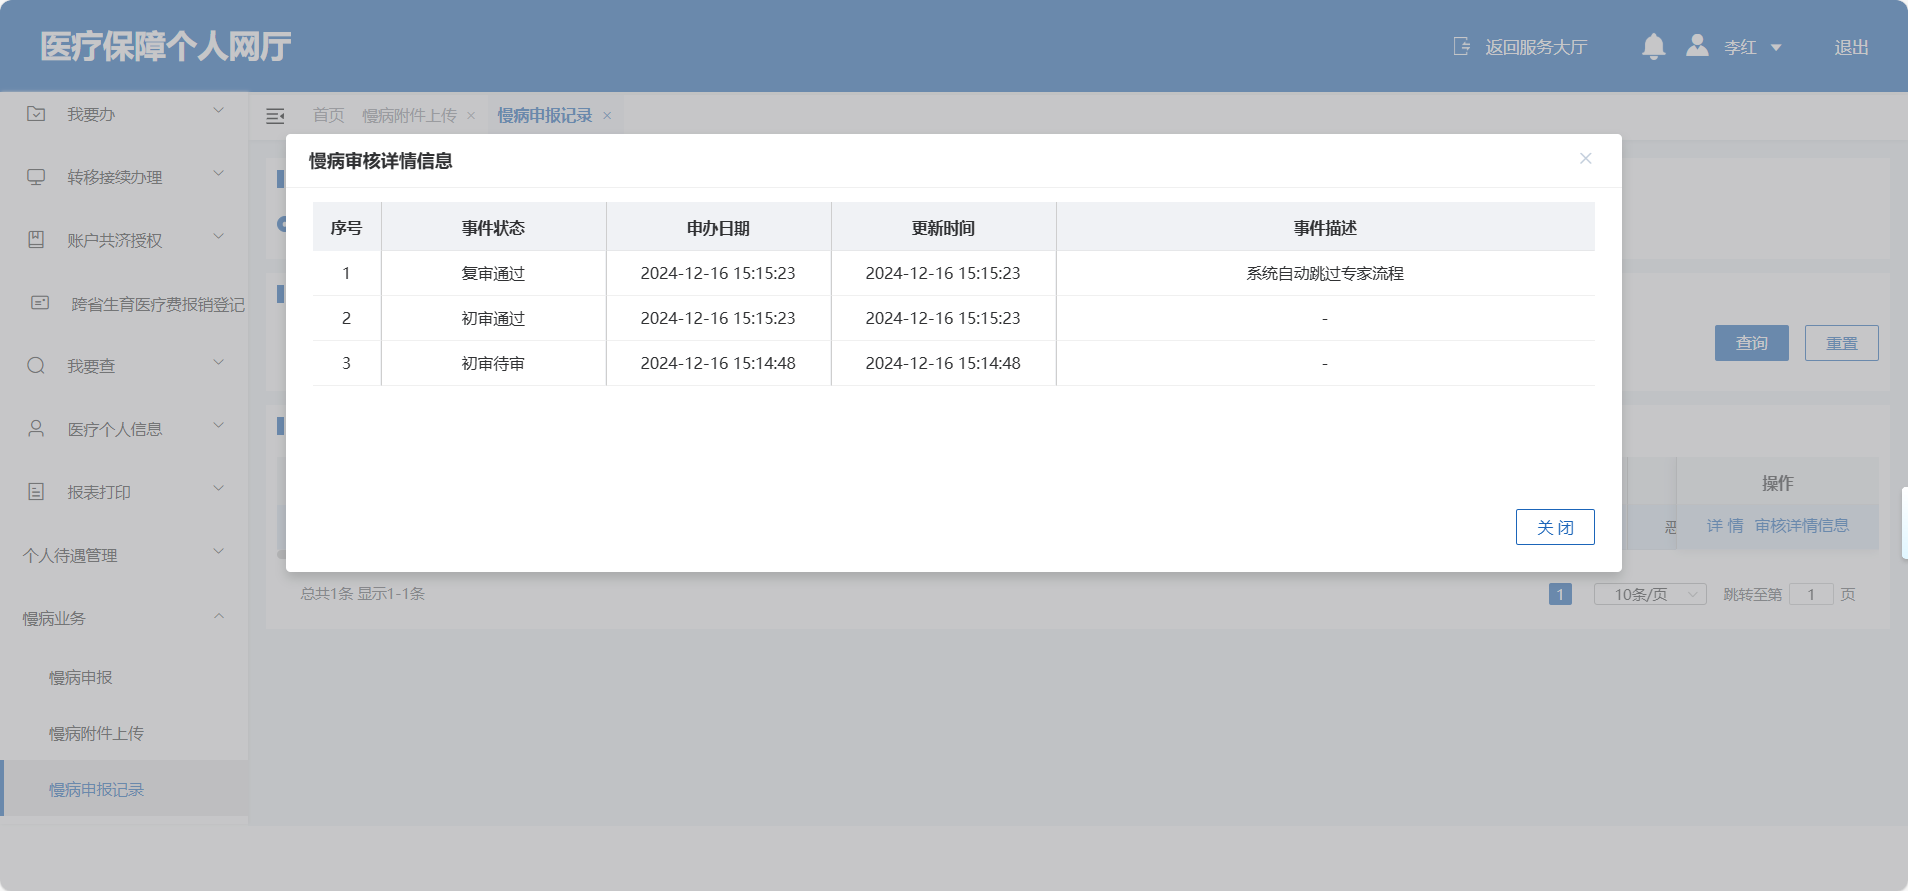The height and width of the screenshot is (891, 1908).
Task: Close the 慢病申报记录 tab
Action: click(607, 116)
